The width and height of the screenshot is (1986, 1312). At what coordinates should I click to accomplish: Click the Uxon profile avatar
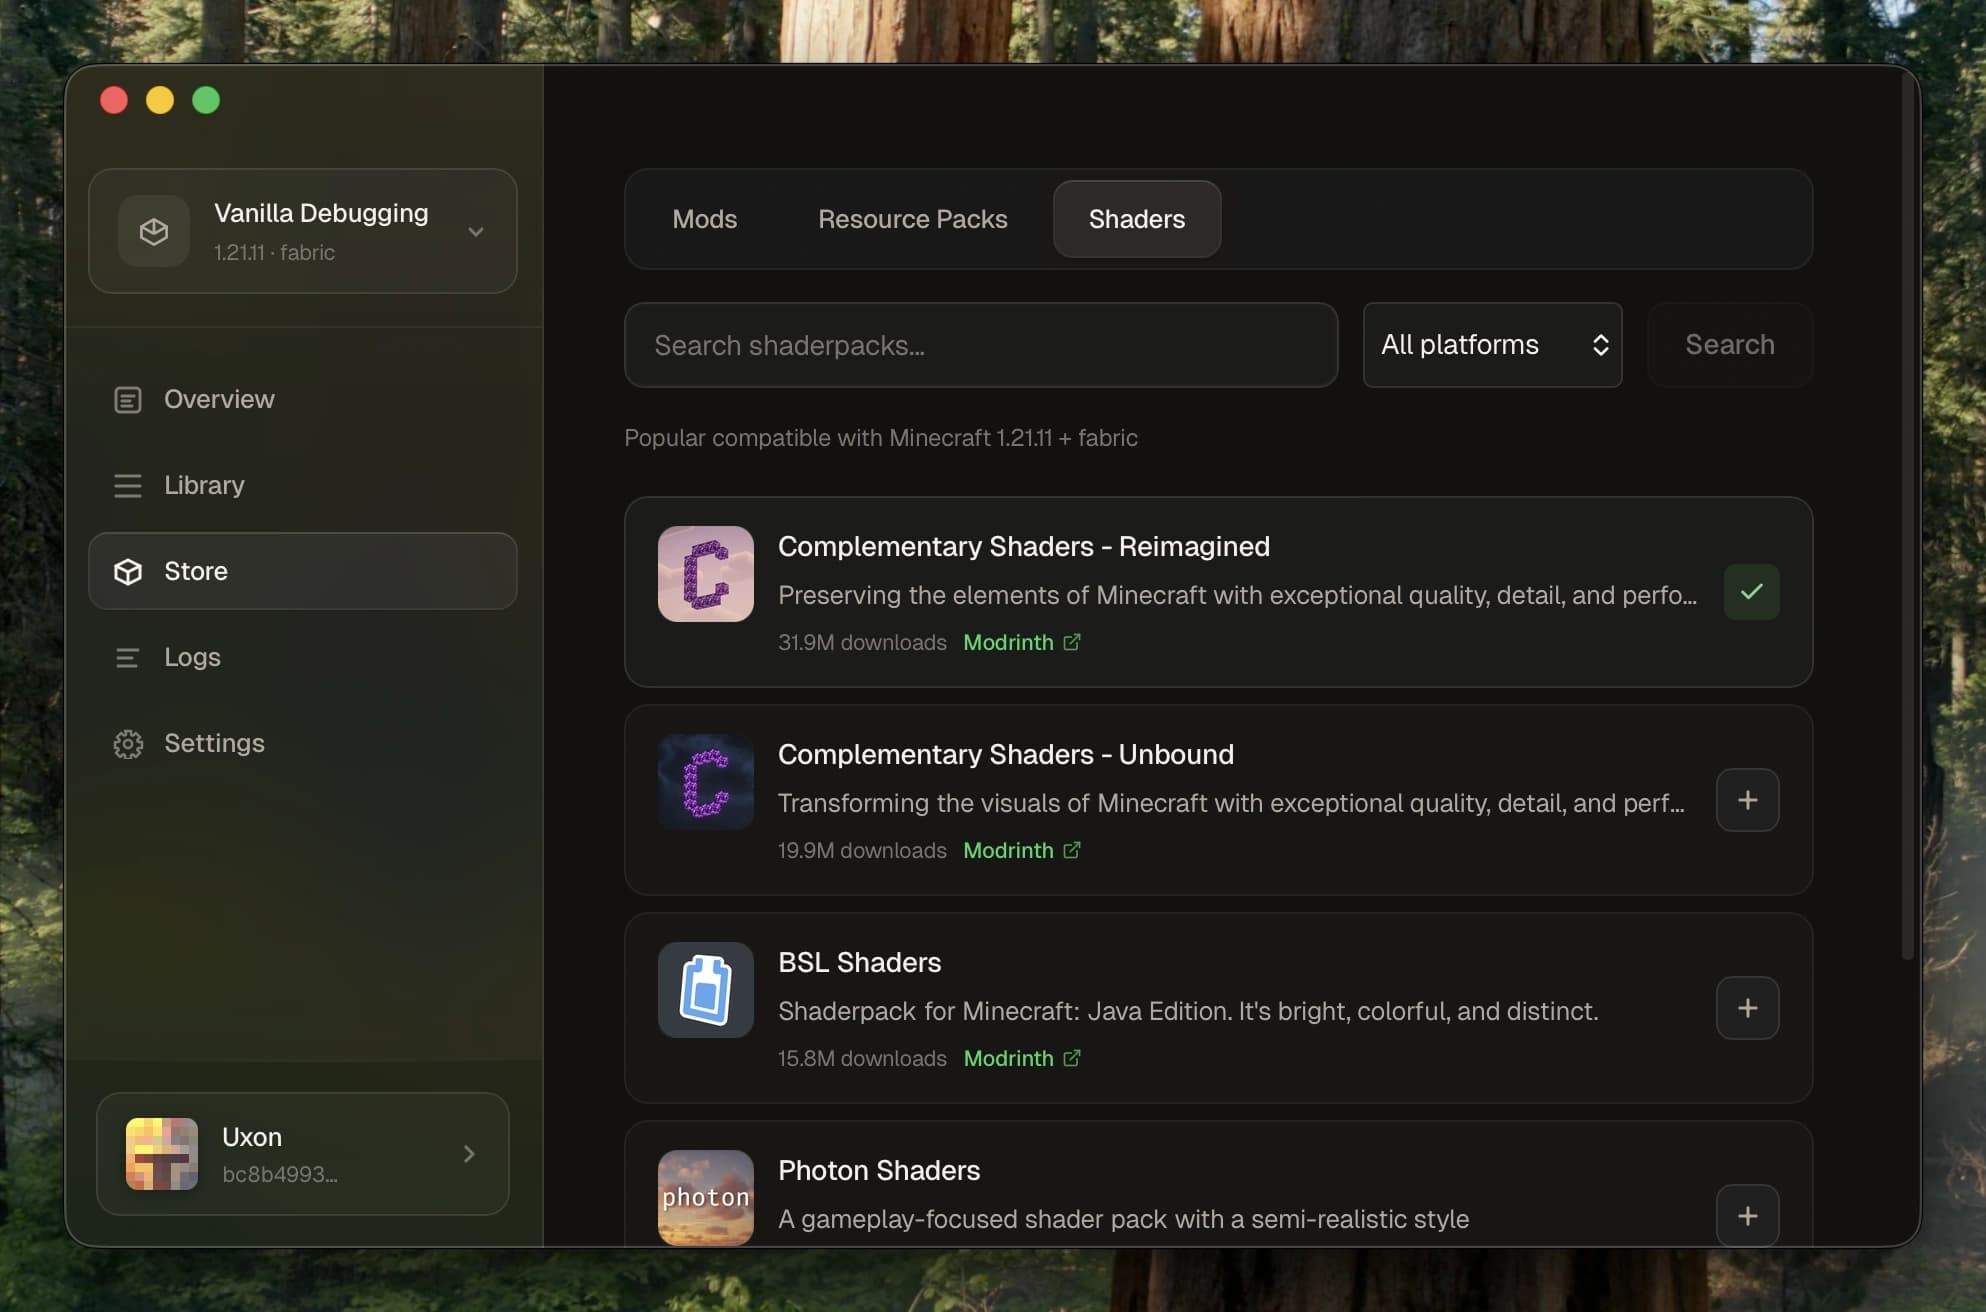click(160, 1154)
